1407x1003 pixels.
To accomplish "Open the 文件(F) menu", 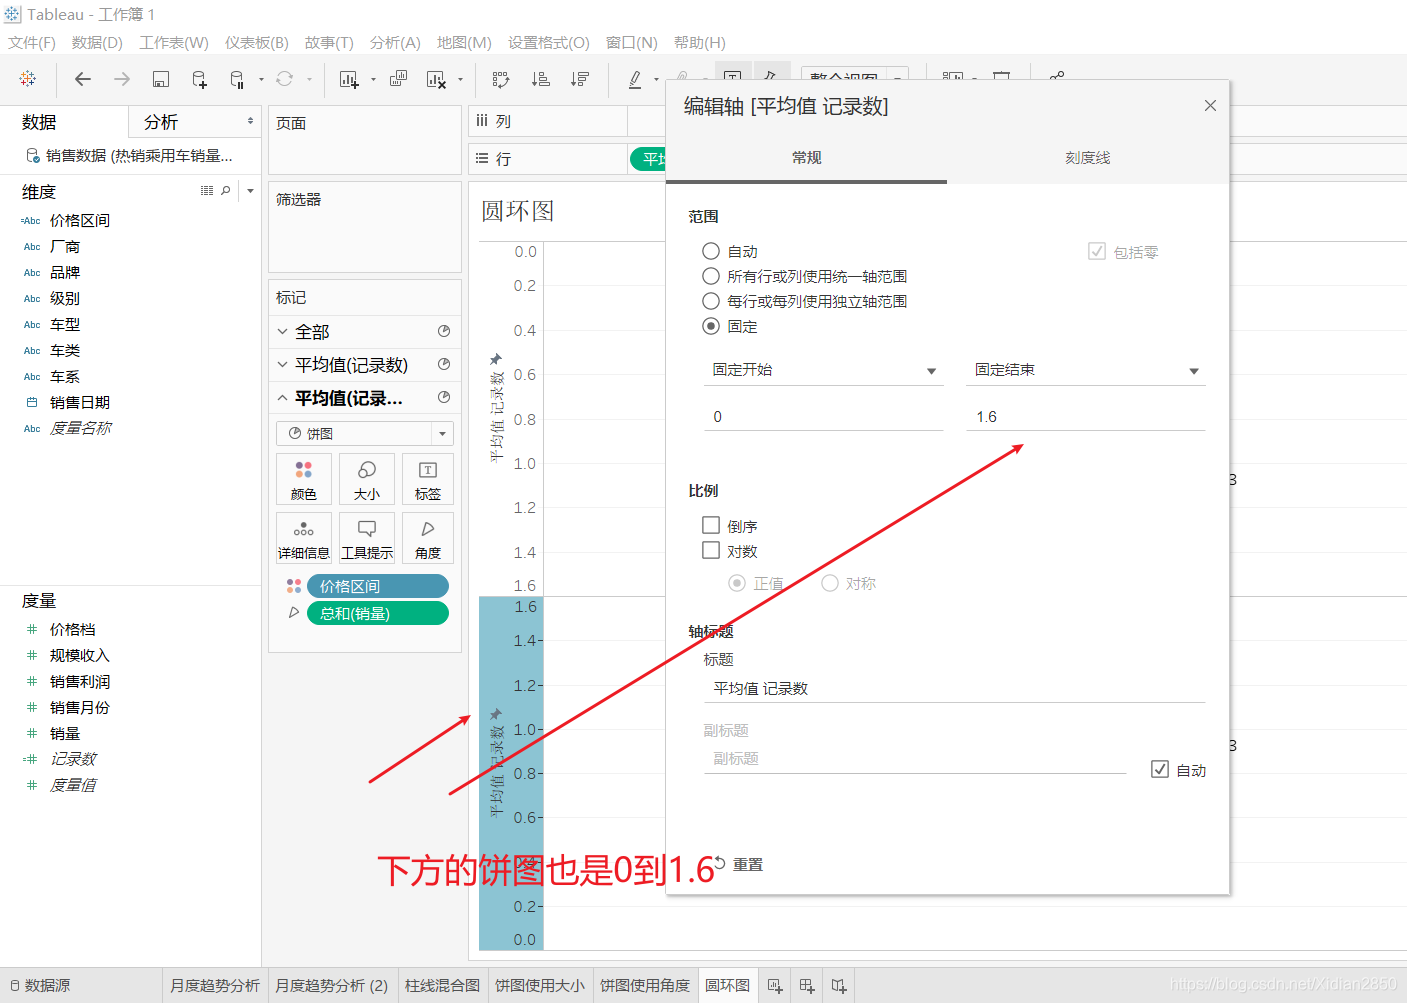I will pos(32,43).
